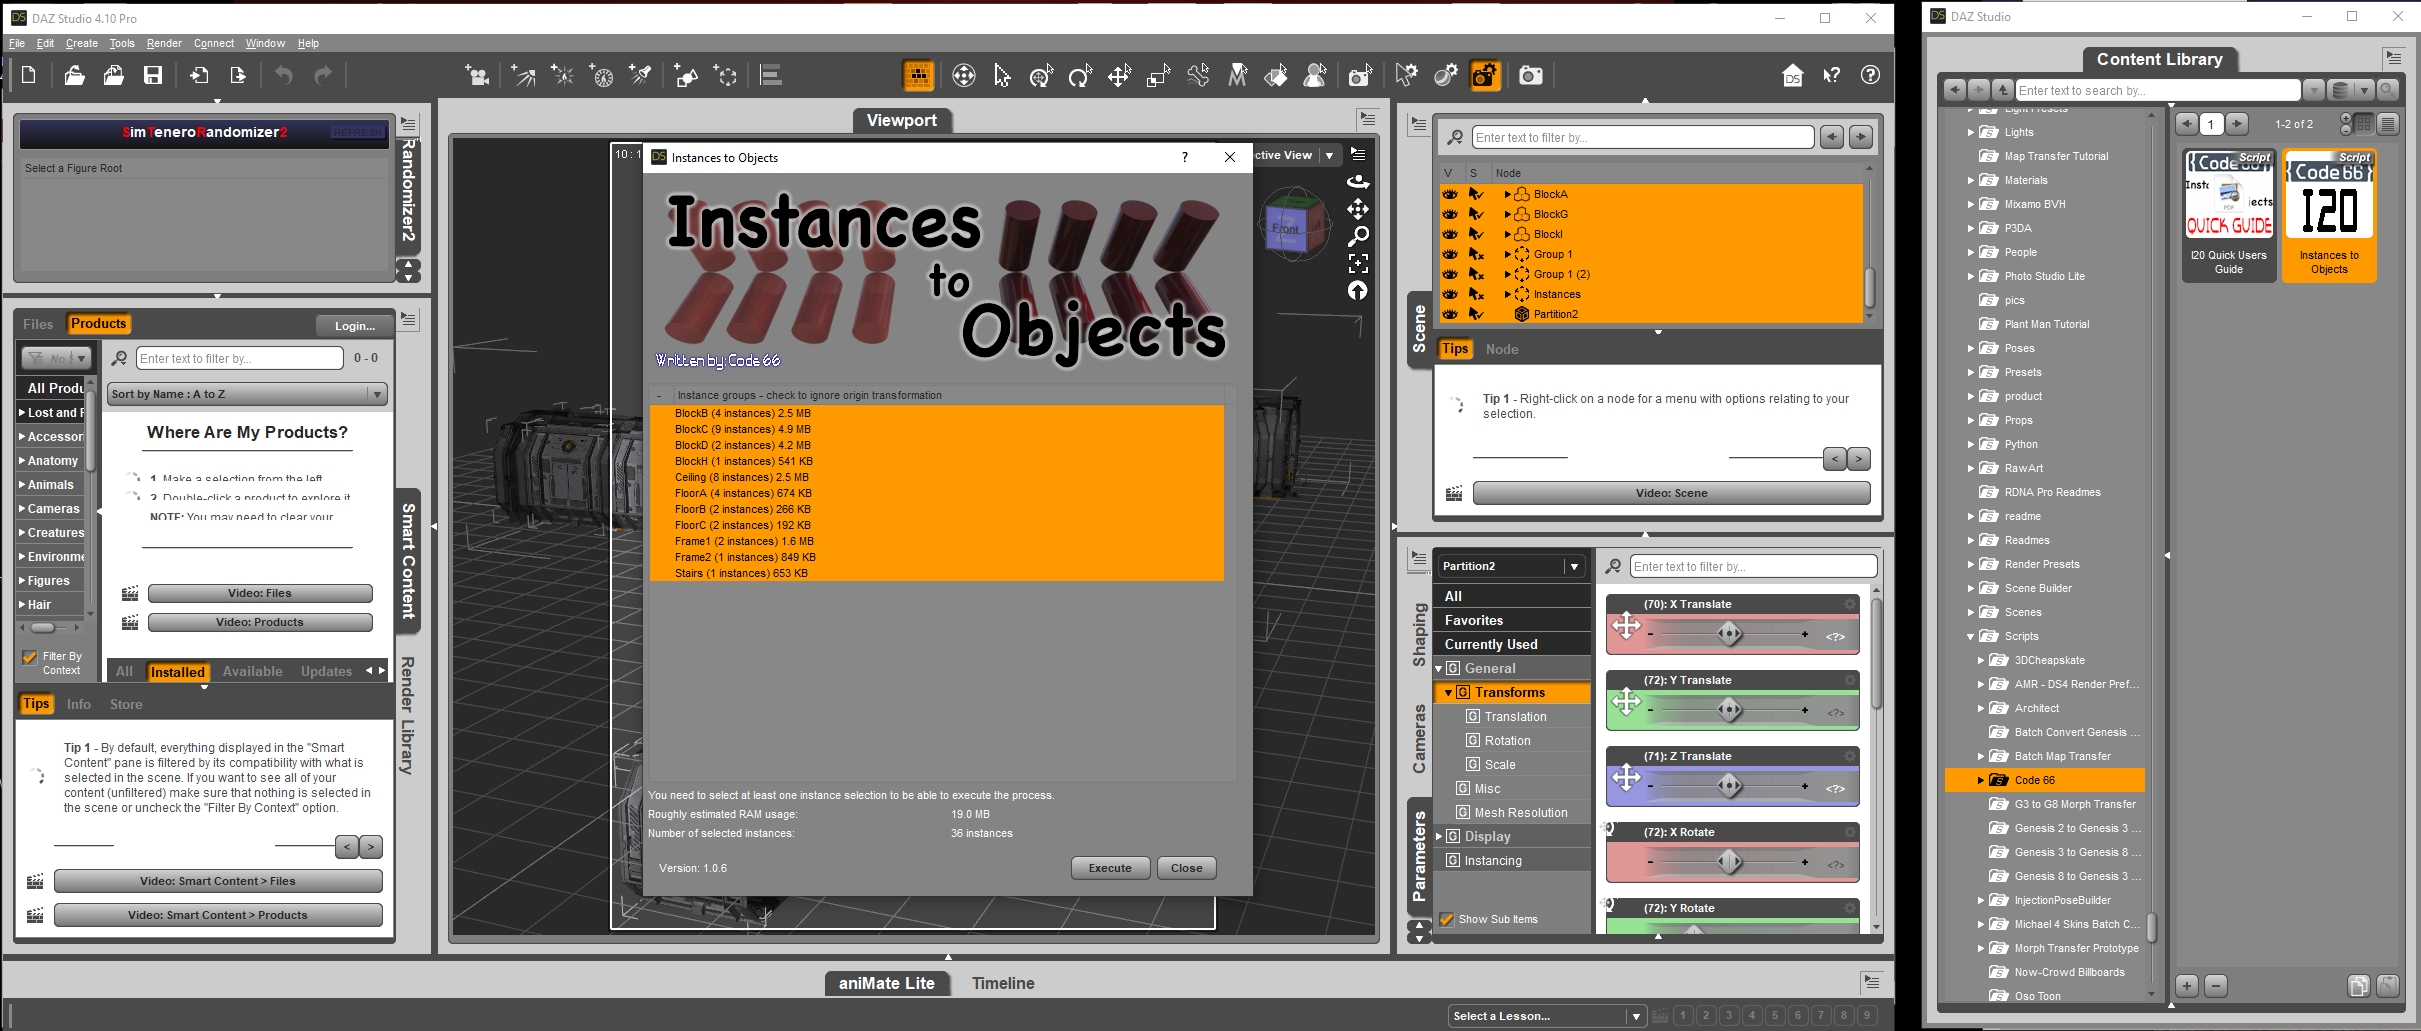Hide the Group 1 (2) node
The image size is (2421, 1031).
[x=1450, y=274]
